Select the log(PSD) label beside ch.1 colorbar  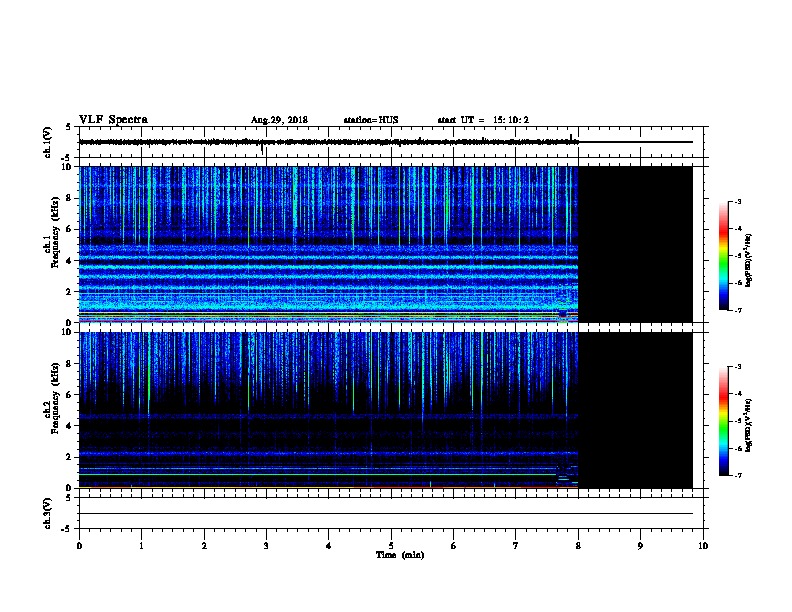tap(748, 260)
